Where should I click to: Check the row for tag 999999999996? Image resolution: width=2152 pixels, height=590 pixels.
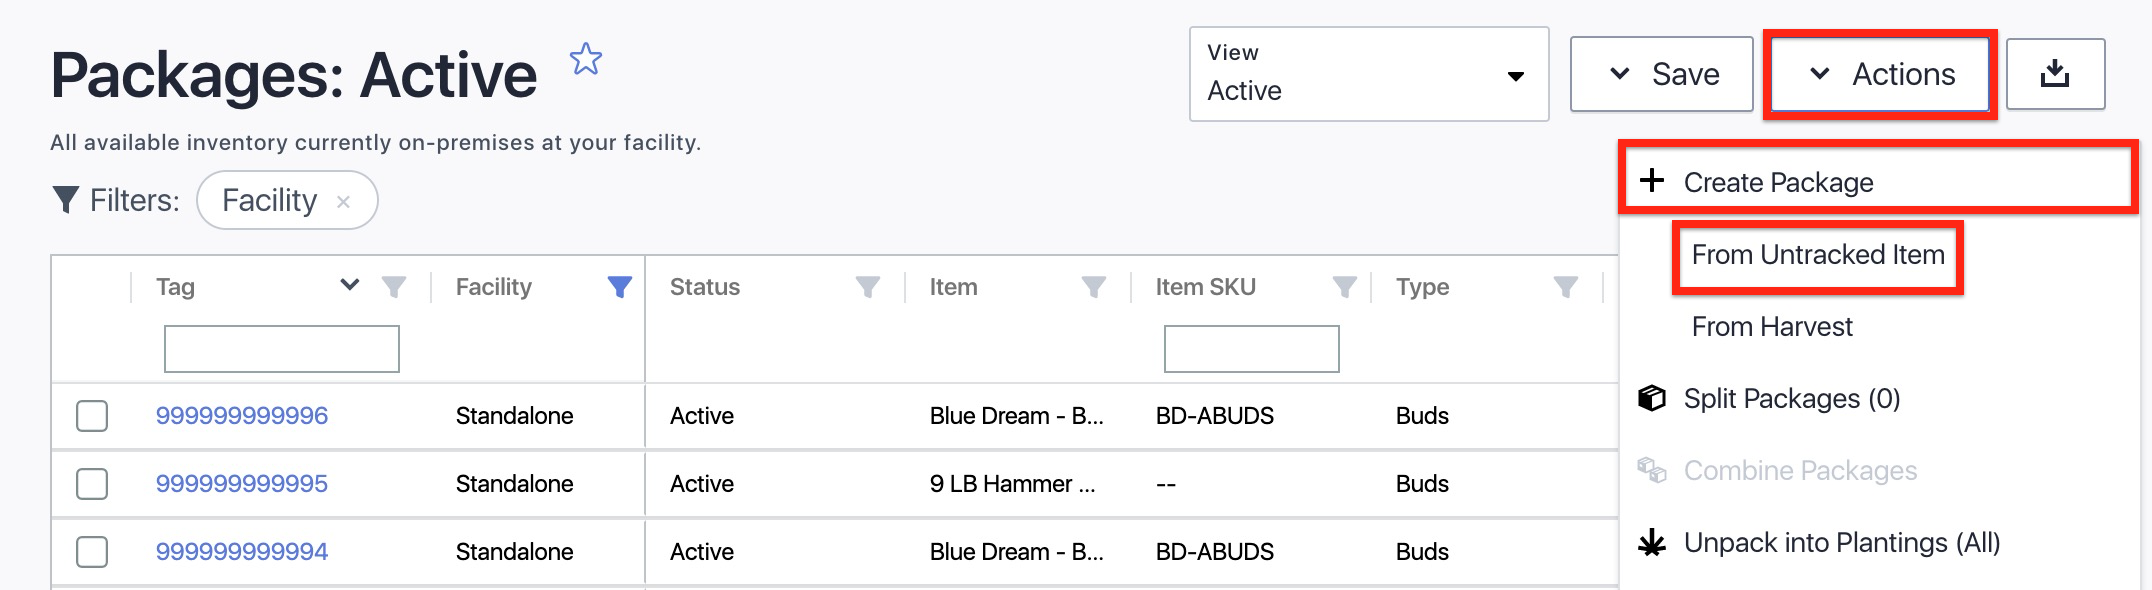(92, 416)
